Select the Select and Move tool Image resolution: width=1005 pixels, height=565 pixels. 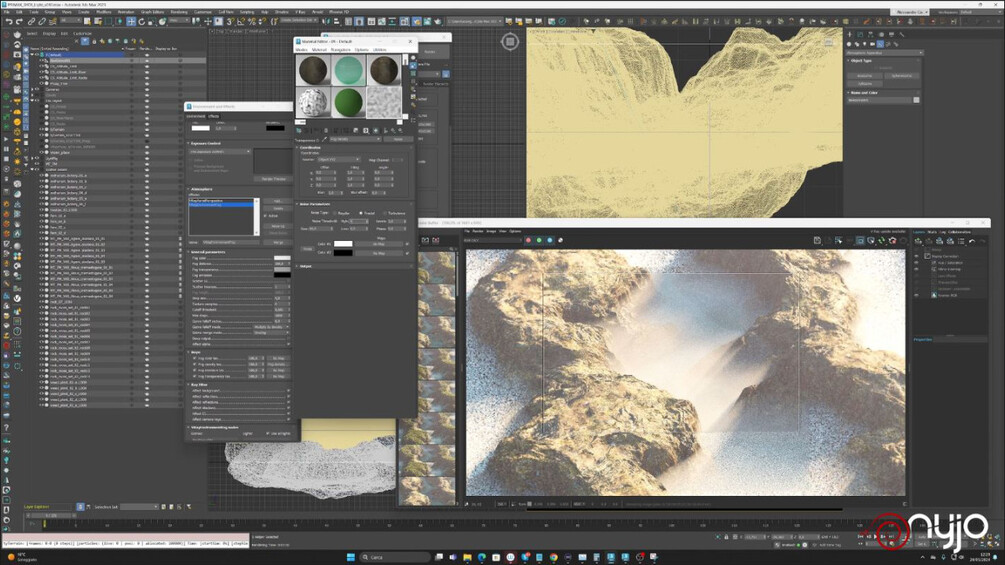[131, 21]
